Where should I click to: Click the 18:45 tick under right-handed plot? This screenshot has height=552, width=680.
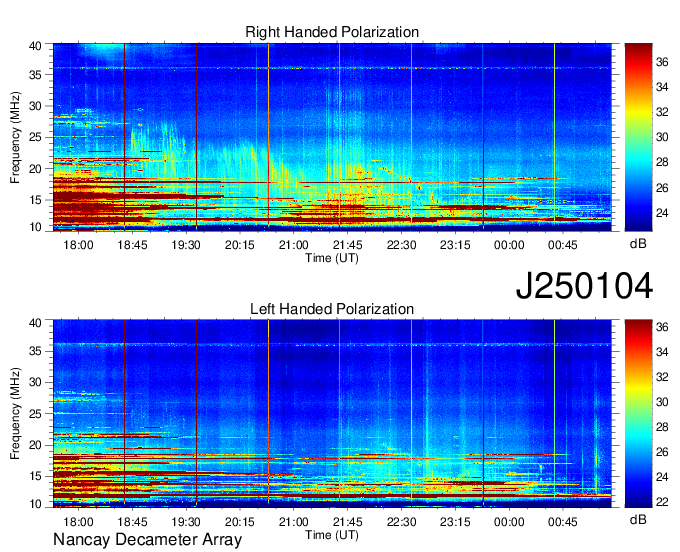click(132, 245)
